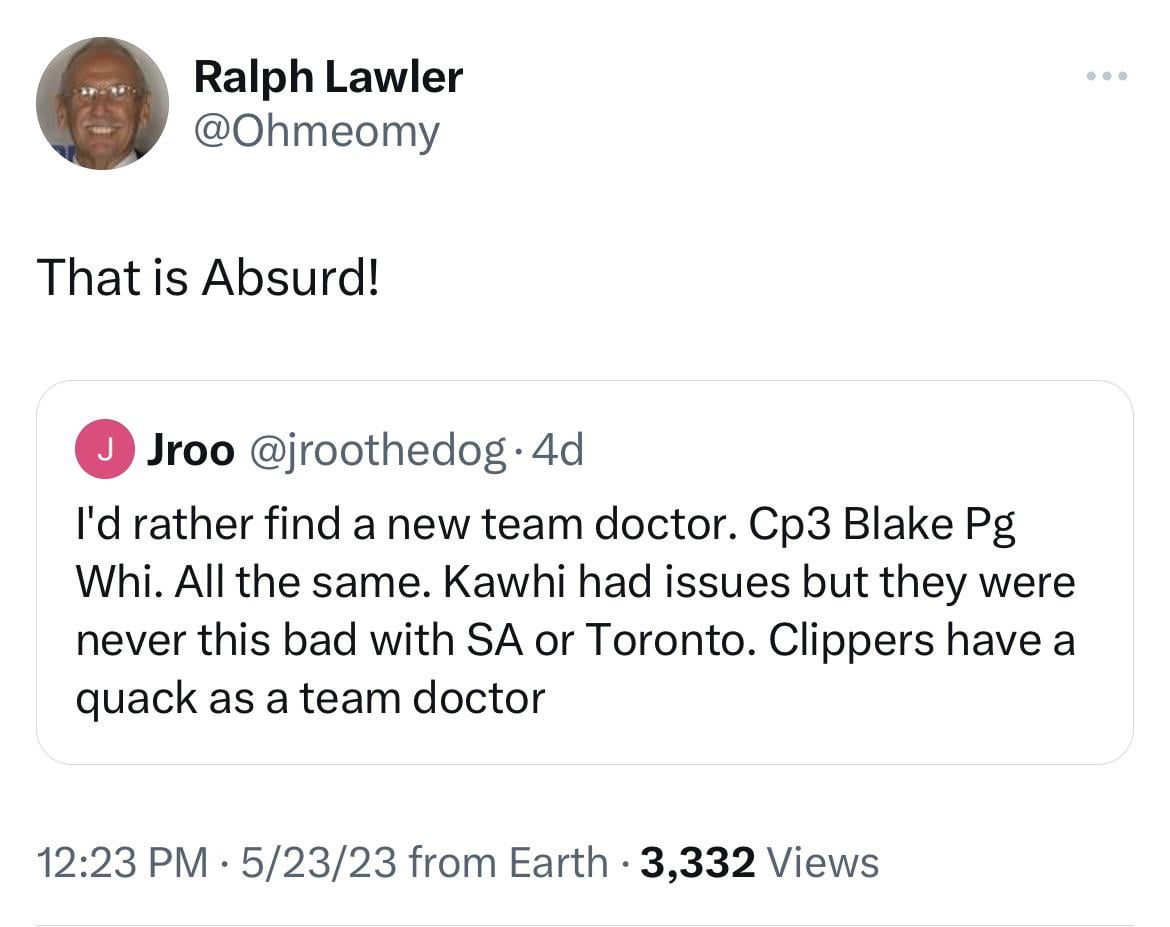
Task: Click the "from Earth" location label
Action: (x=509, y=862)
